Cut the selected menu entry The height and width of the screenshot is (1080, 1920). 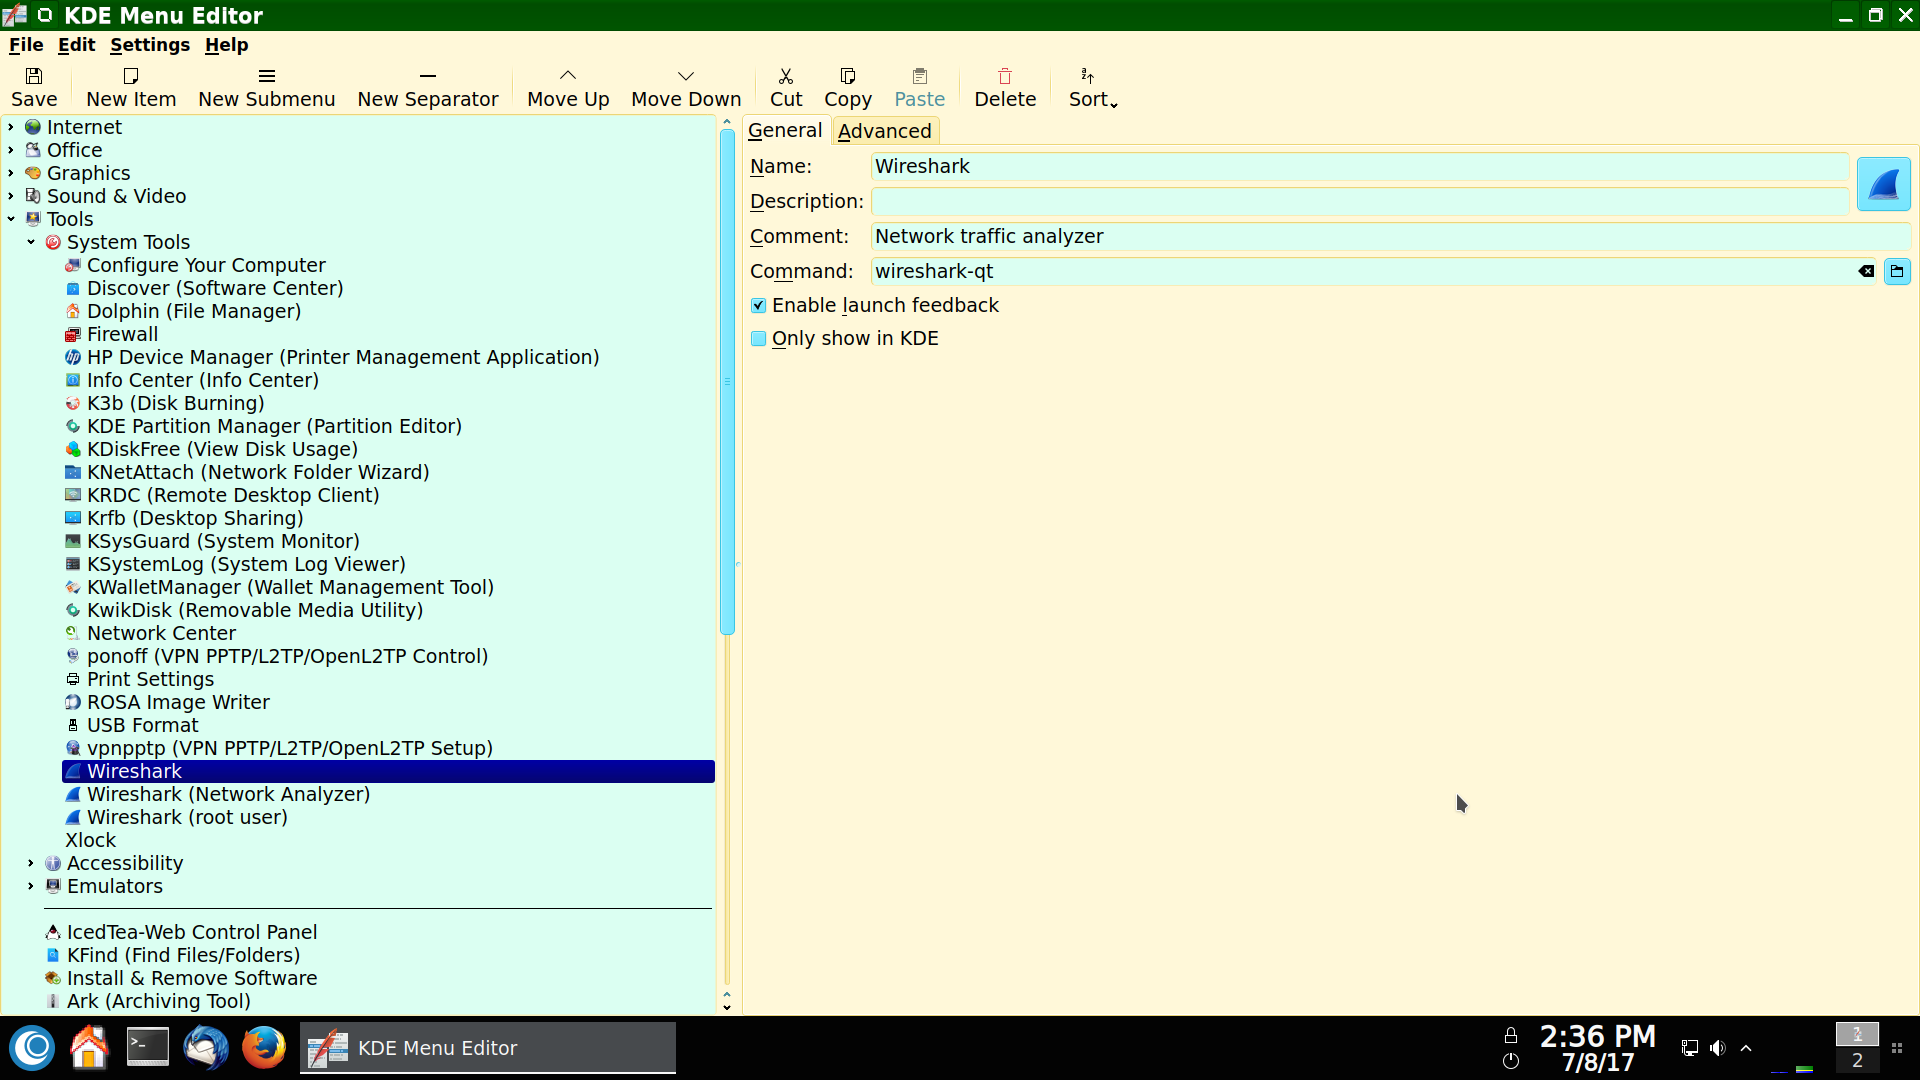pyautogui.click(x=786, y=87)
